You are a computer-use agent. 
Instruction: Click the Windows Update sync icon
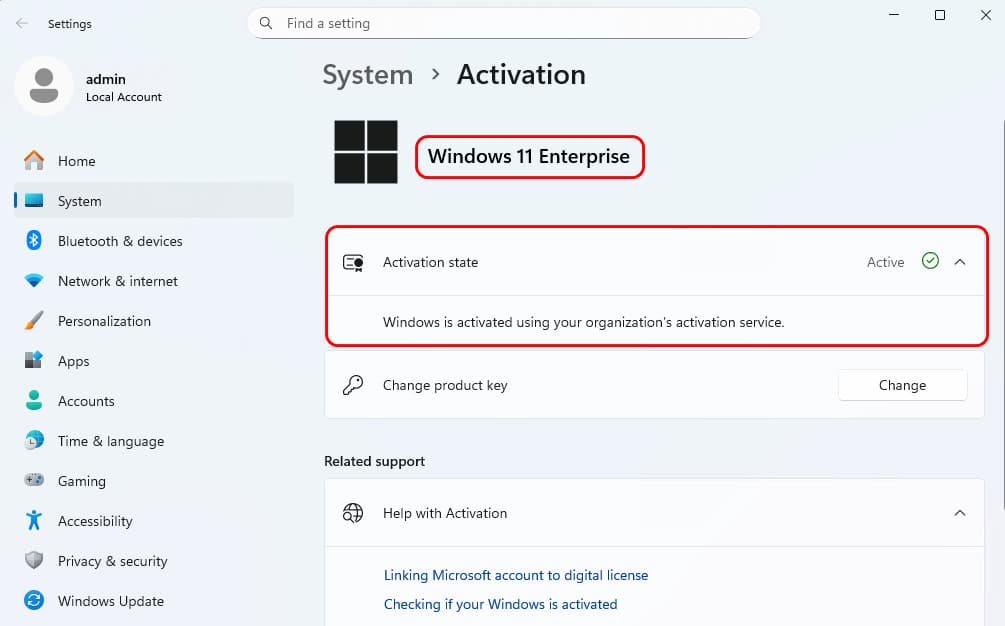(x=34, y=600)
